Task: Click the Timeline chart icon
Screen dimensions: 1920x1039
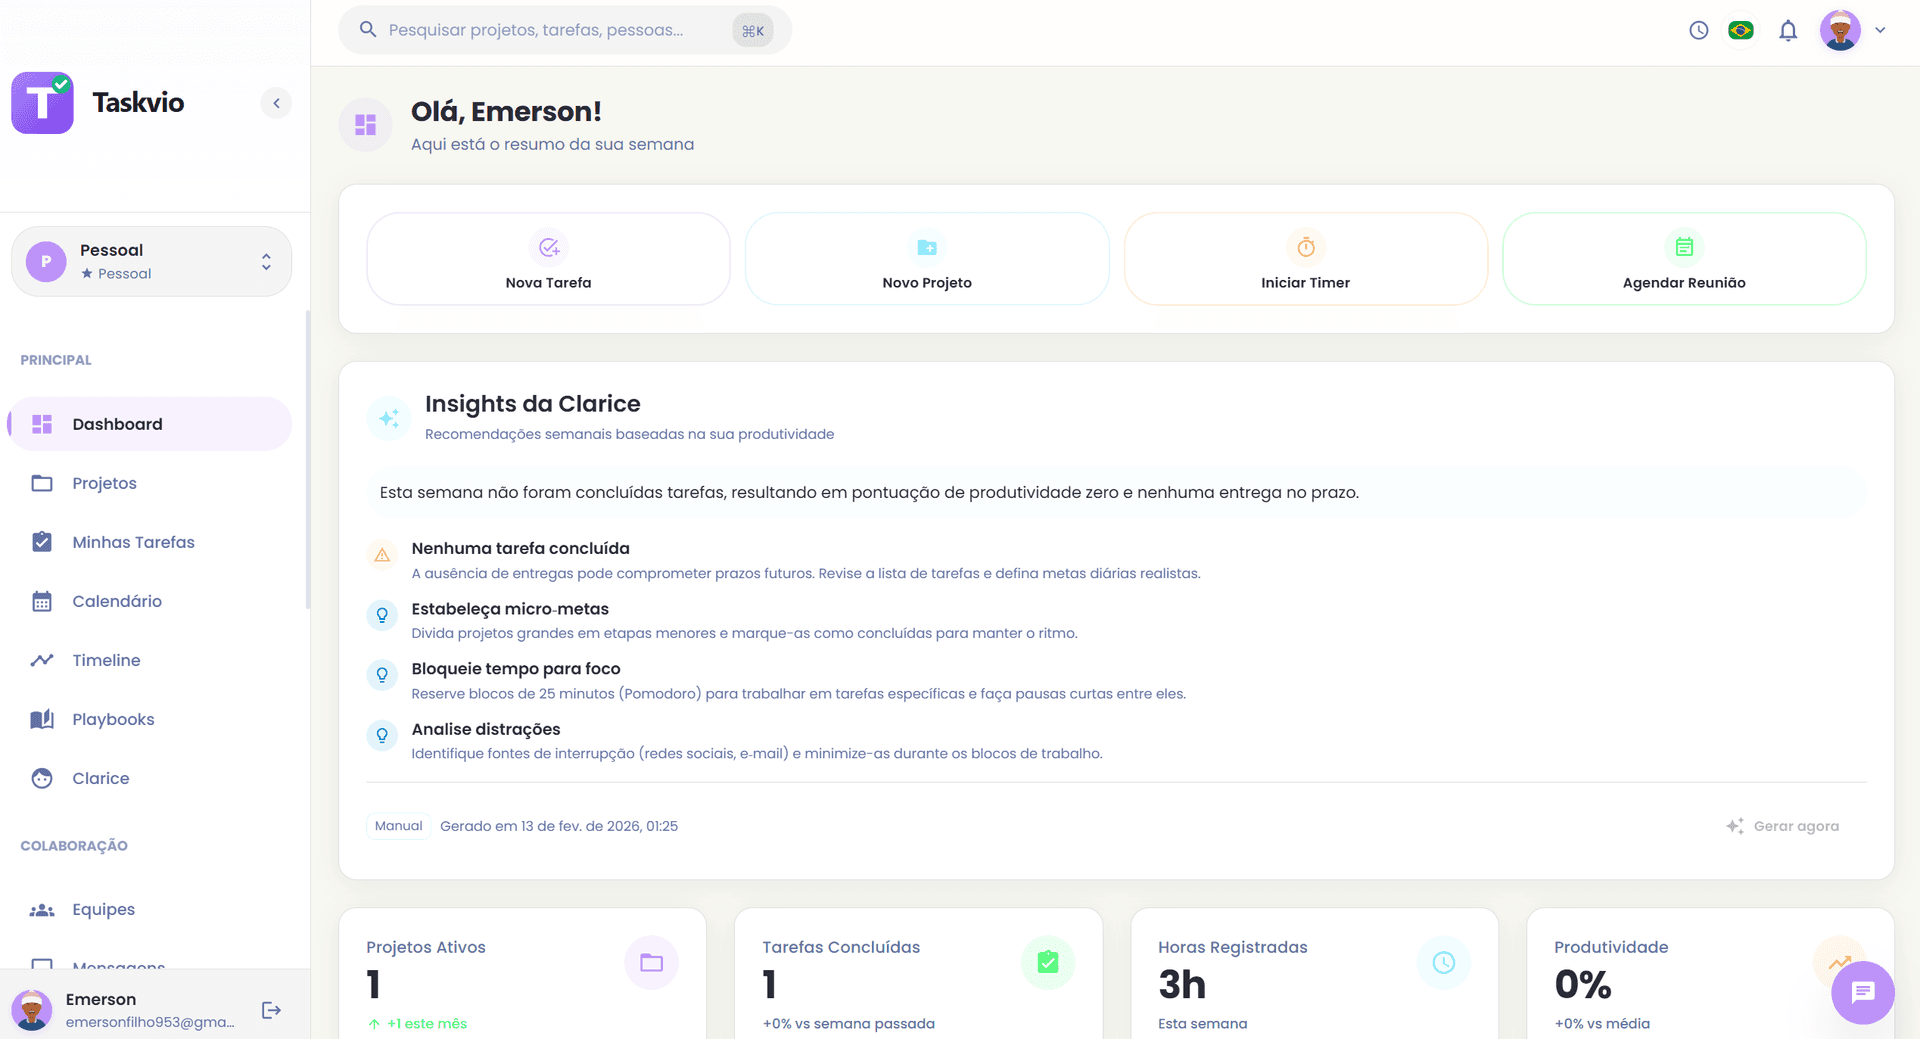Action: point(42,660)
